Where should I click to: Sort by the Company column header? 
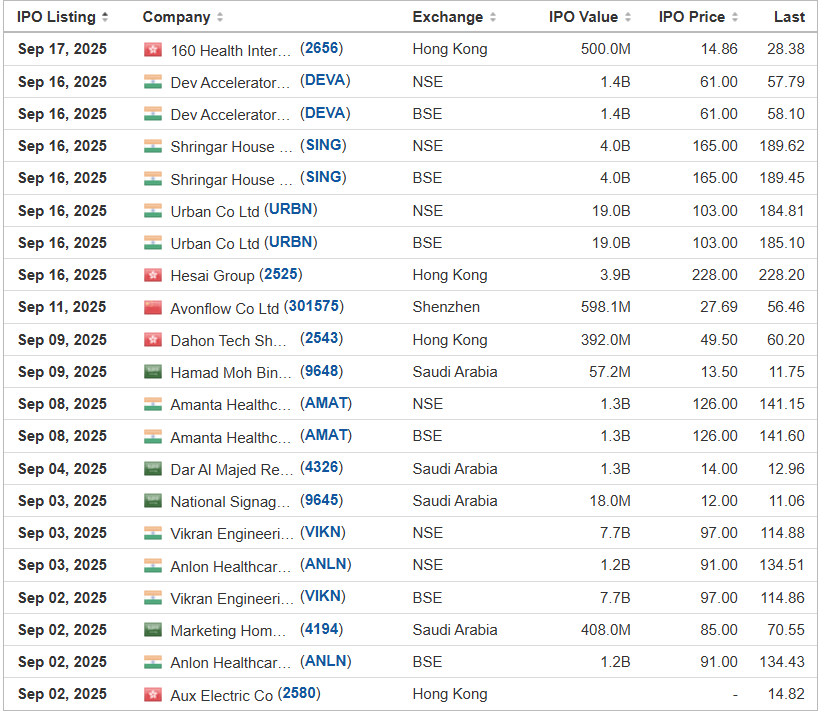183,17
